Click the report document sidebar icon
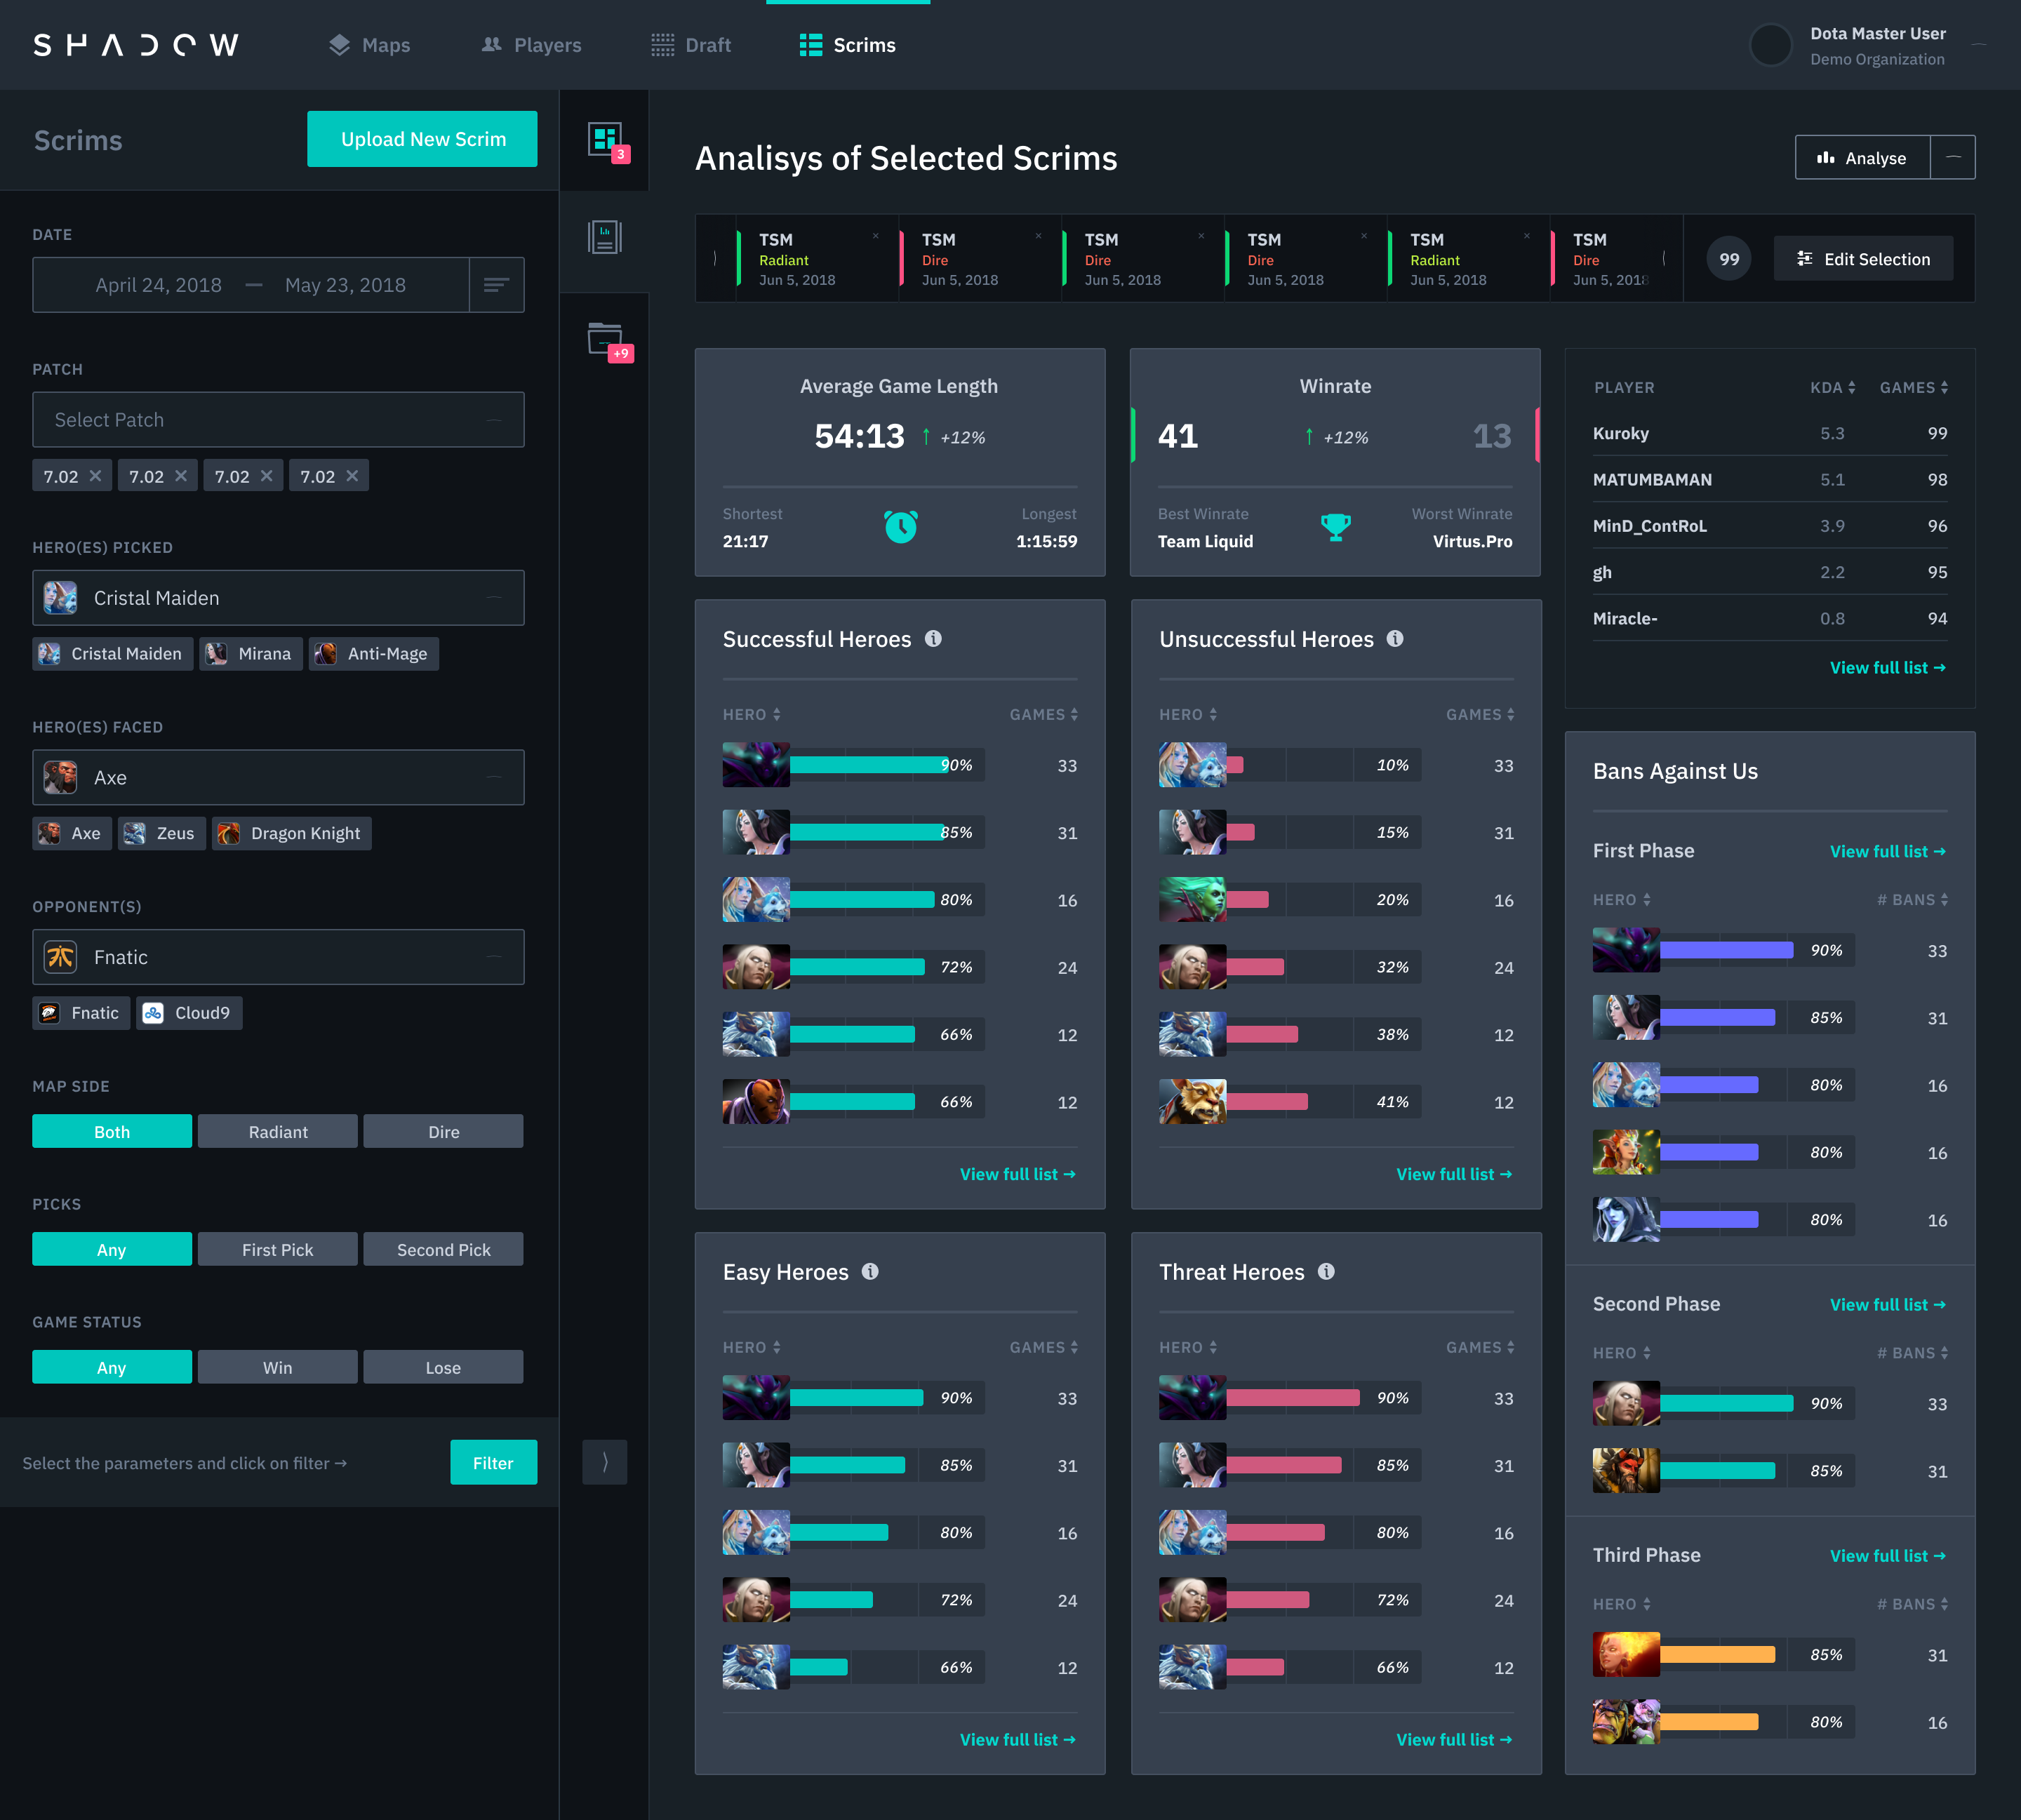This screenshot has height=1820, width=2021. (x=604, y=238)
